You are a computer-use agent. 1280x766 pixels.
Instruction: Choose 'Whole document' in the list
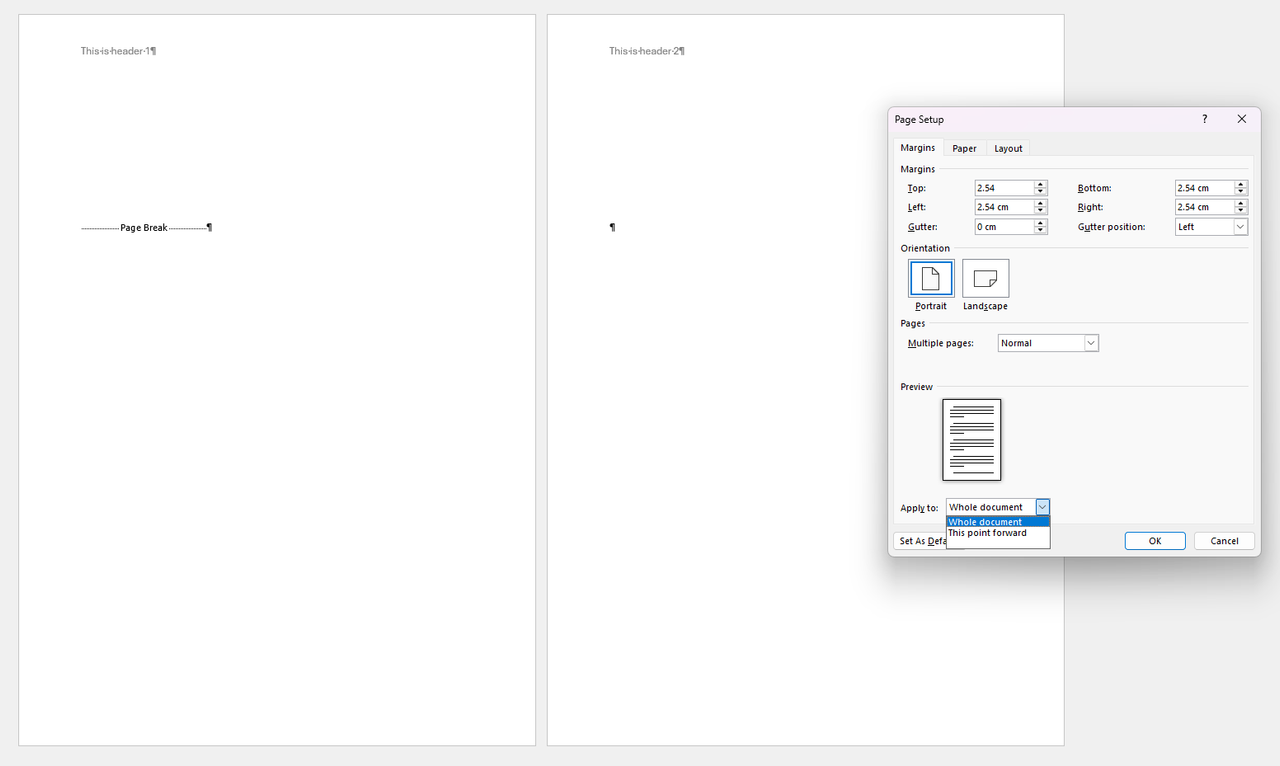998,522
